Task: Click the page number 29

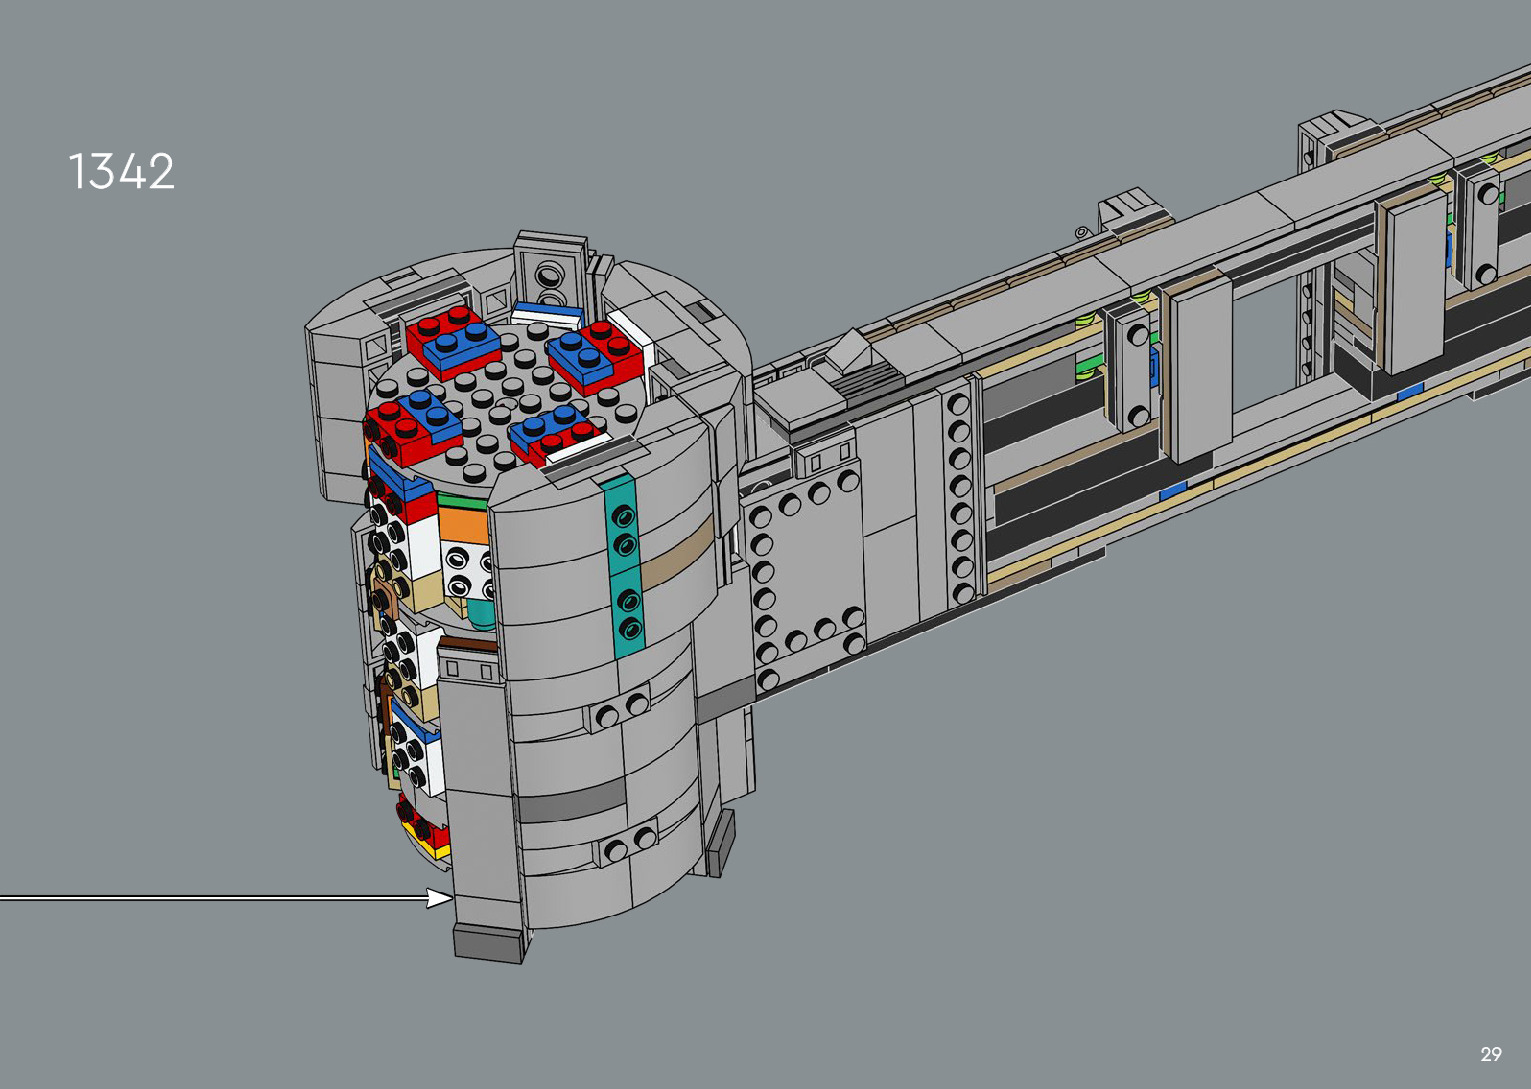Action: [1490, 1054]
